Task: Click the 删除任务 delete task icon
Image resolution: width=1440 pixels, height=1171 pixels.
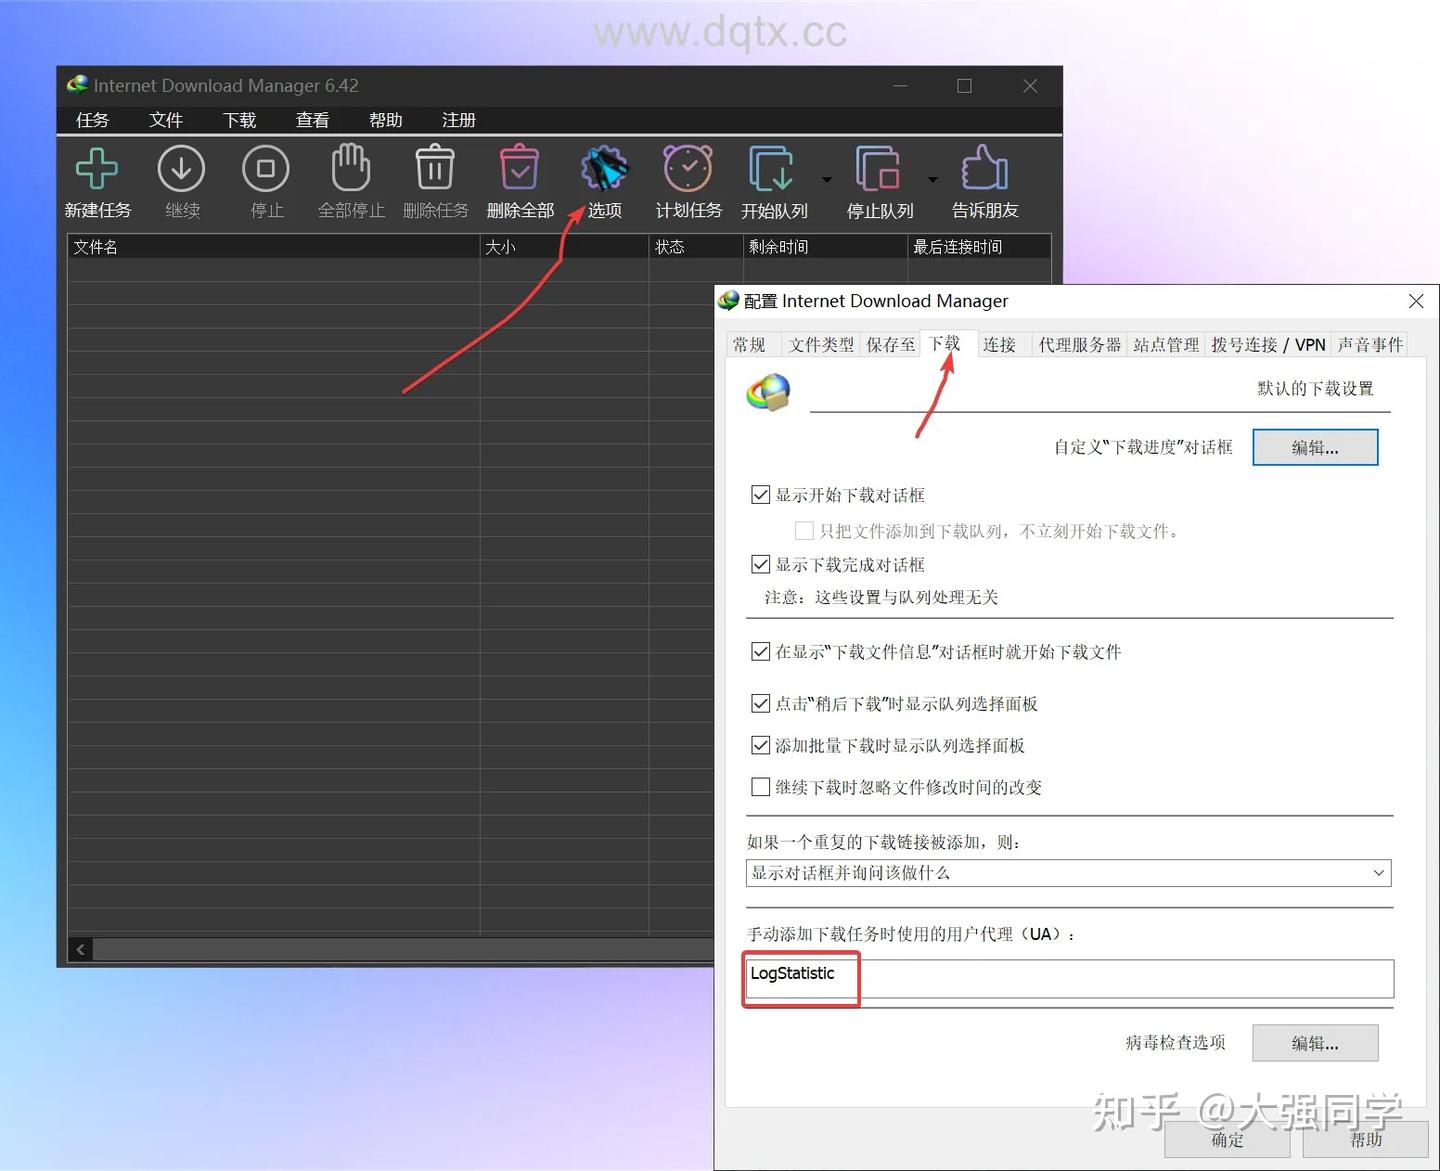Action: (x=435, y=180)
